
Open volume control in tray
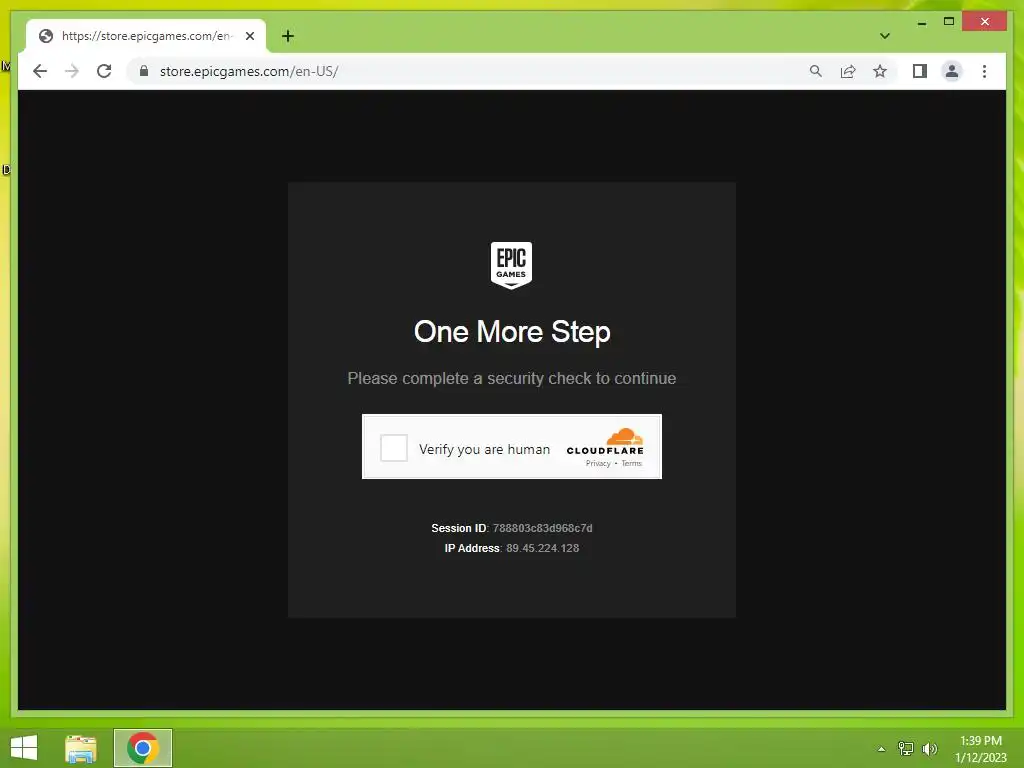pos(930,748)
